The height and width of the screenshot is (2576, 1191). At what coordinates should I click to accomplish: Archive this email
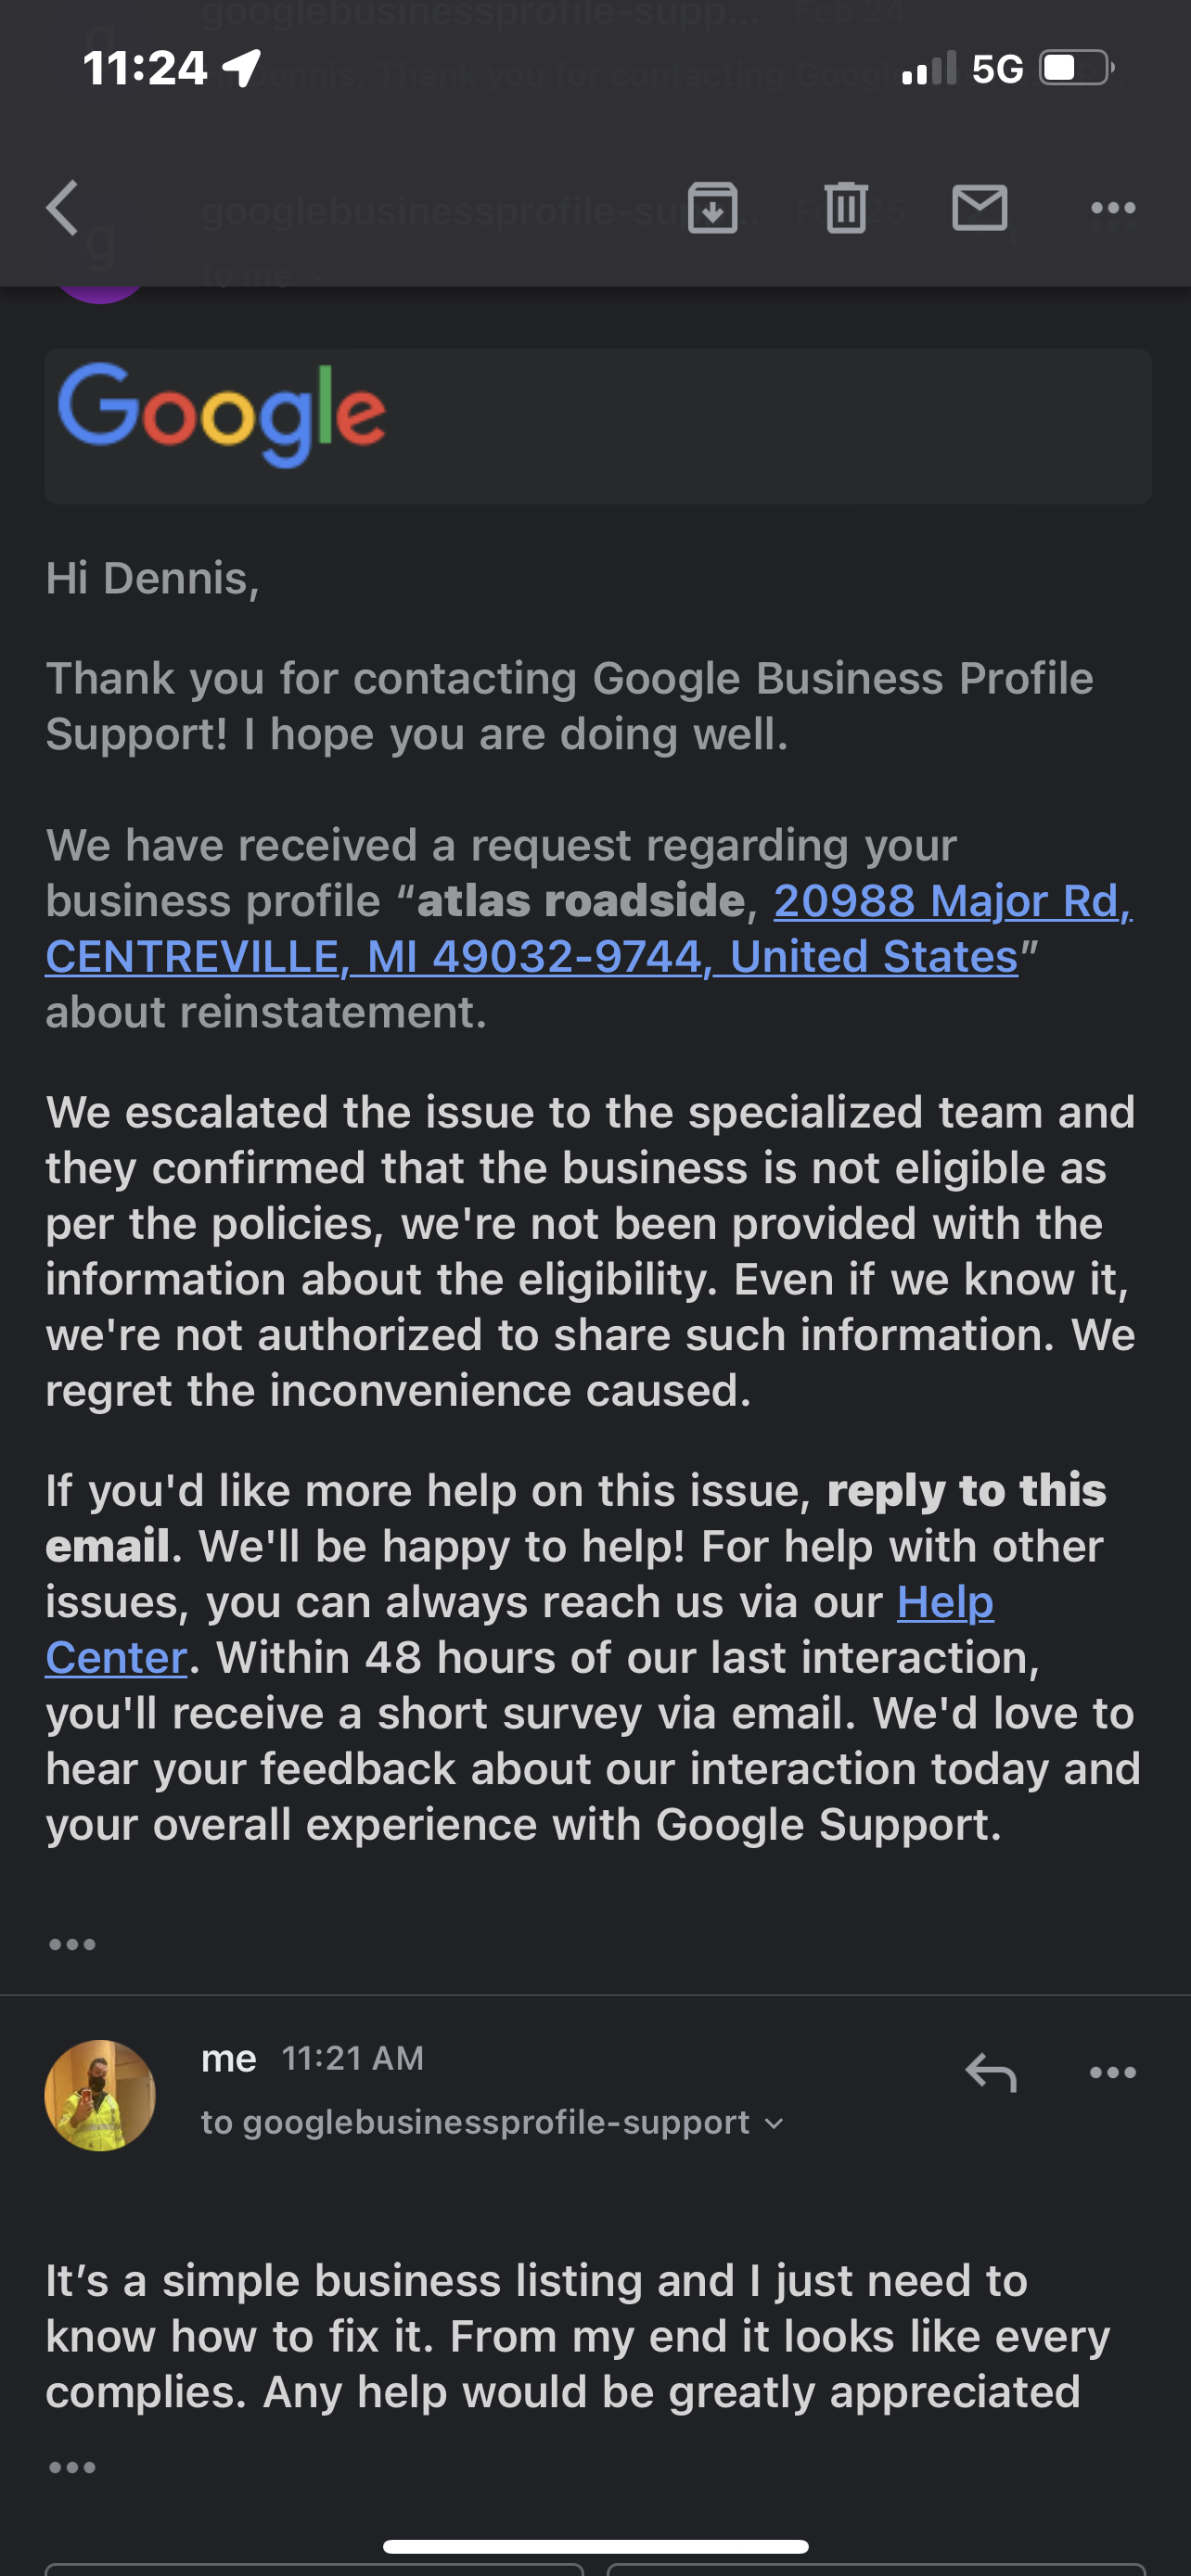click(713, 208)
